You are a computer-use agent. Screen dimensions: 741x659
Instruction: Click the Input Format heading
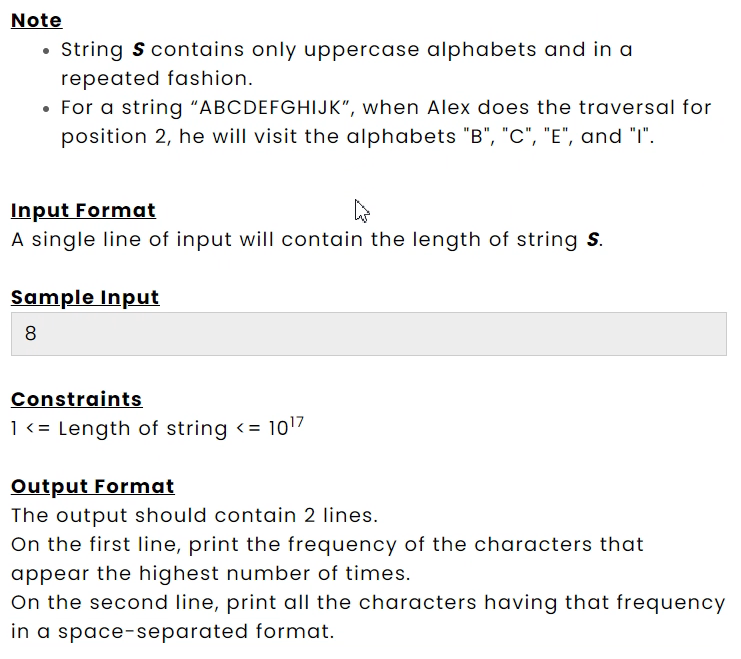click(83, 210)
